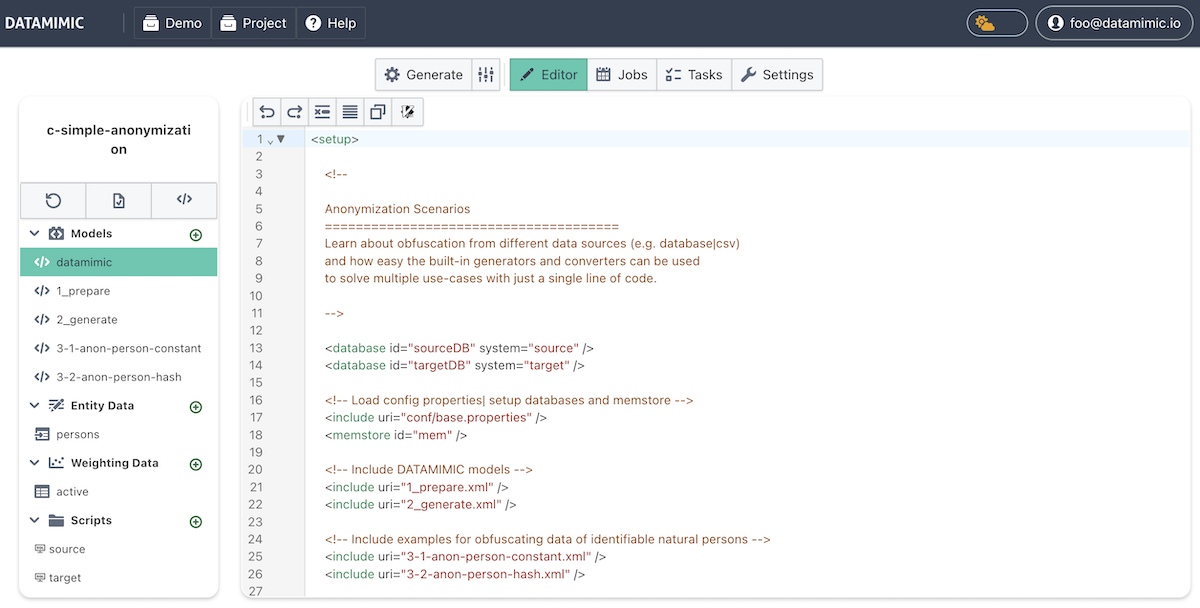
Task: Click the clear-line icon beside the redo arrow
Action: 322,112
